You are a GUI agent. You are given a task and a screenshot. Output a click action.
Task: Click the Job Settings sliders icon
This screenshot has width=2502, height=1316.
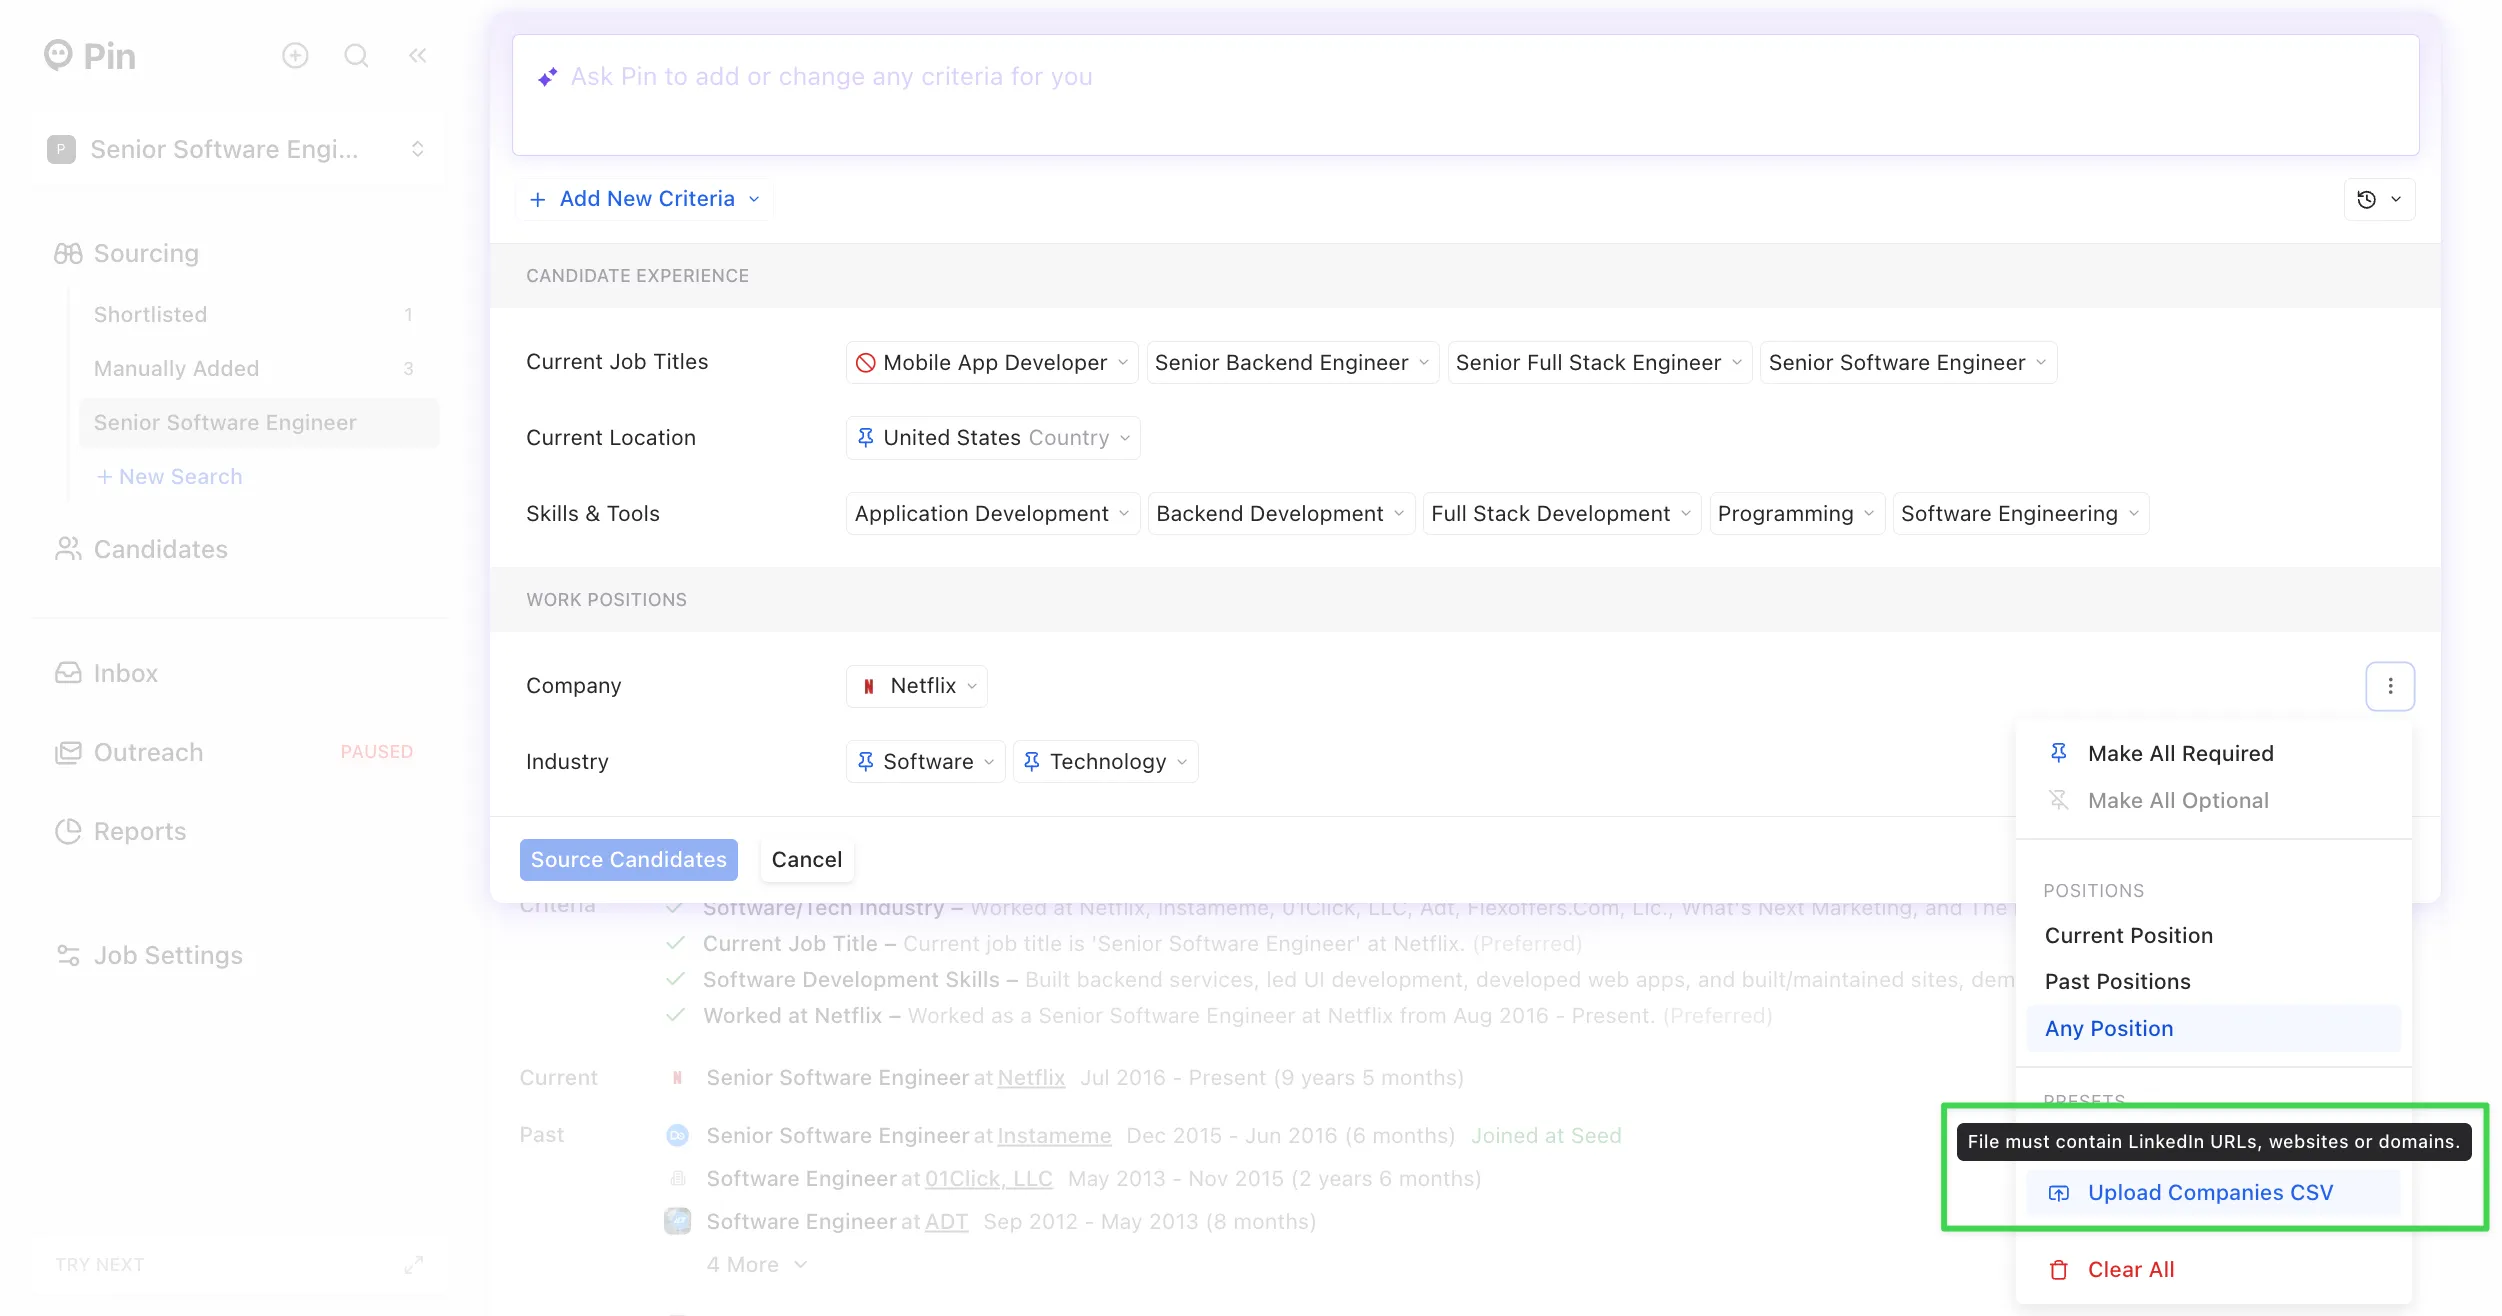point(68,955)
